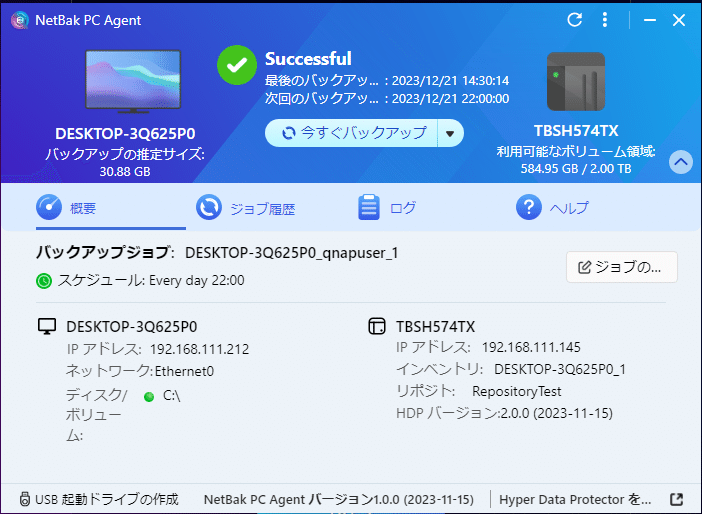Collapse the header with the chevron-up button
This screenshot has width=702, height=514.
(681, 162)
